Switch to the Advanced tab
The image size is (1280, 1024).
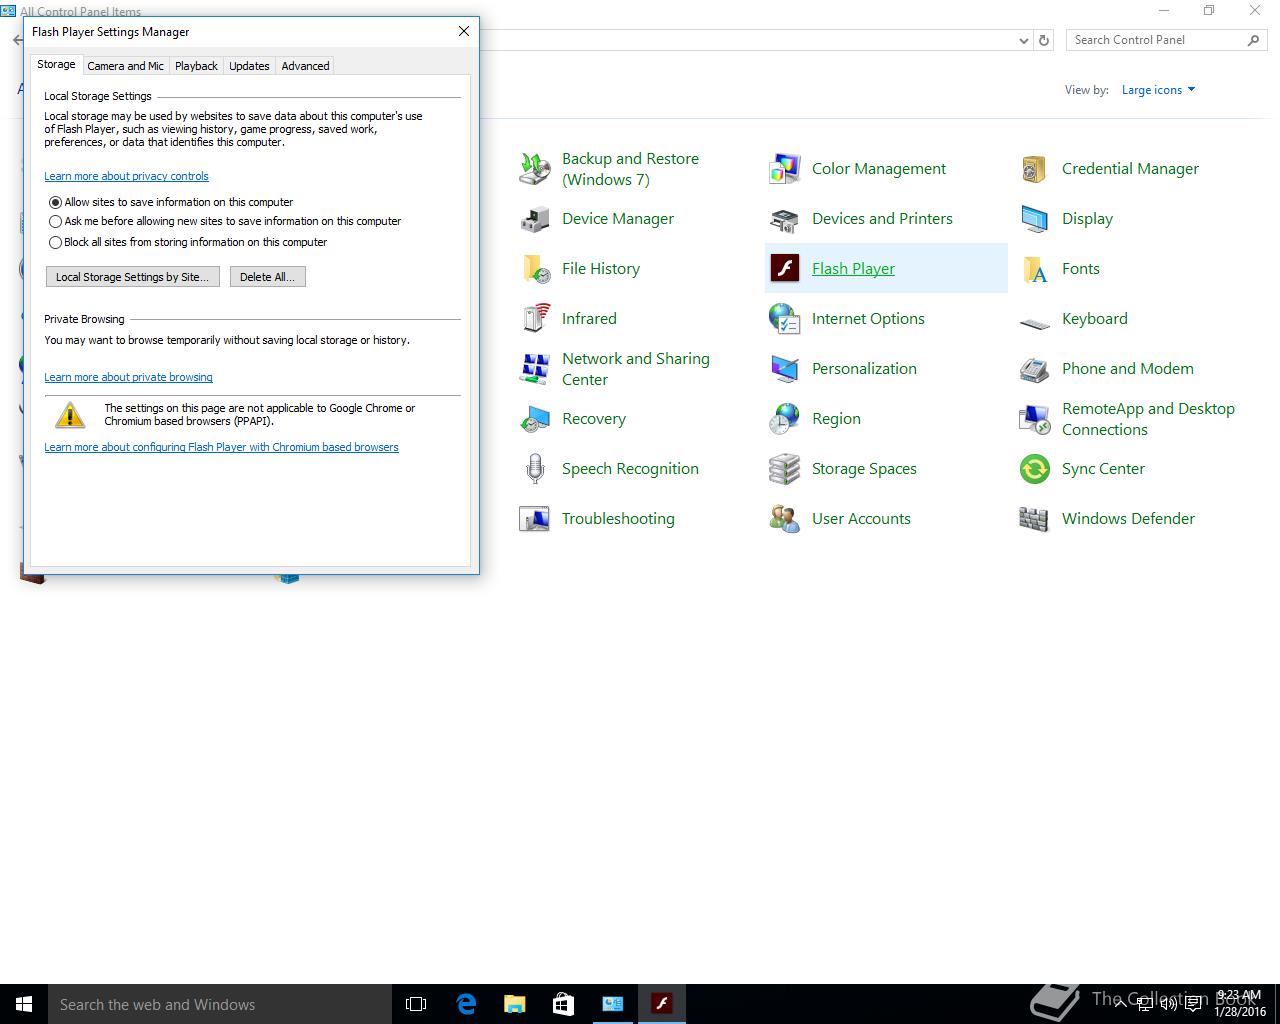tap(305, 66)
